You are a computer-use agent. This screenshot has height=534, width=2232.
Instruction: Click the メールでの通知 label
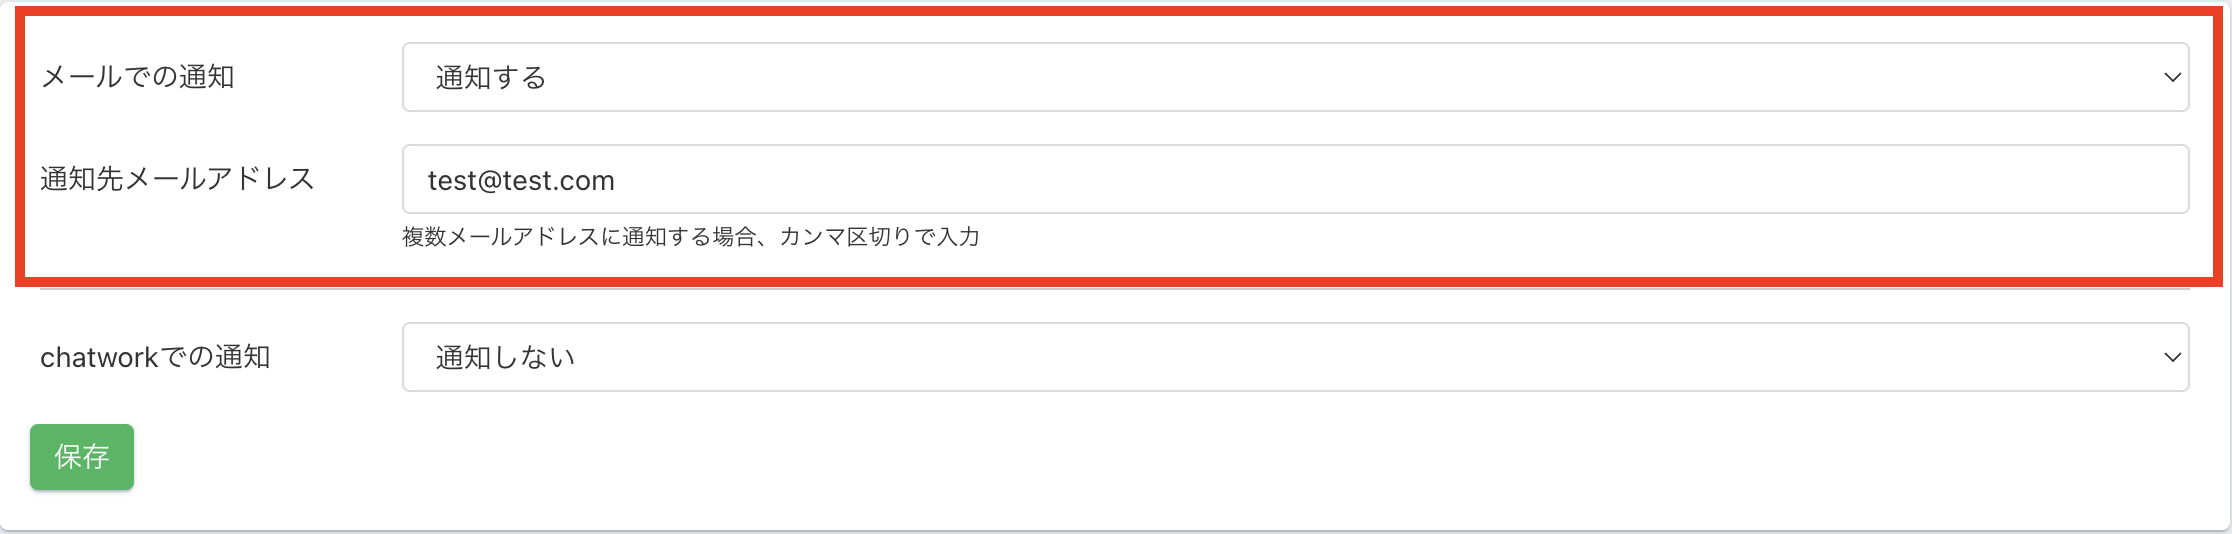tap(137, 77)
